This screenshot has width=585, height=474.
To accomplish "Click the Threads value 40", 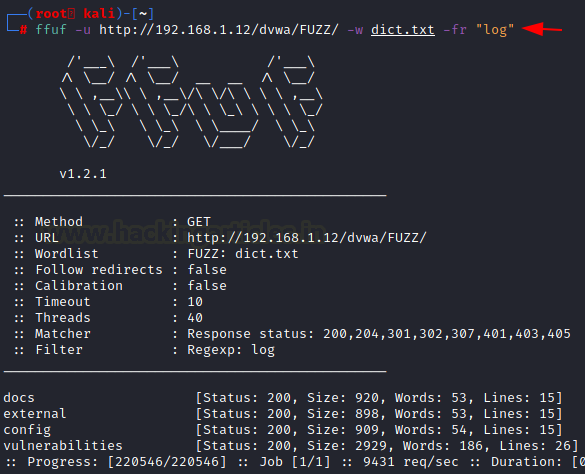I will (195, 318).
